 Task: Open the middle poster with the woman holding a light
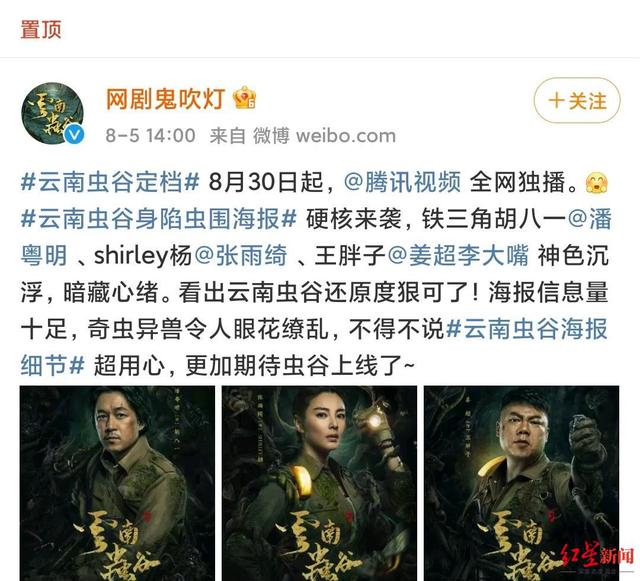click(x=319, y=483)
